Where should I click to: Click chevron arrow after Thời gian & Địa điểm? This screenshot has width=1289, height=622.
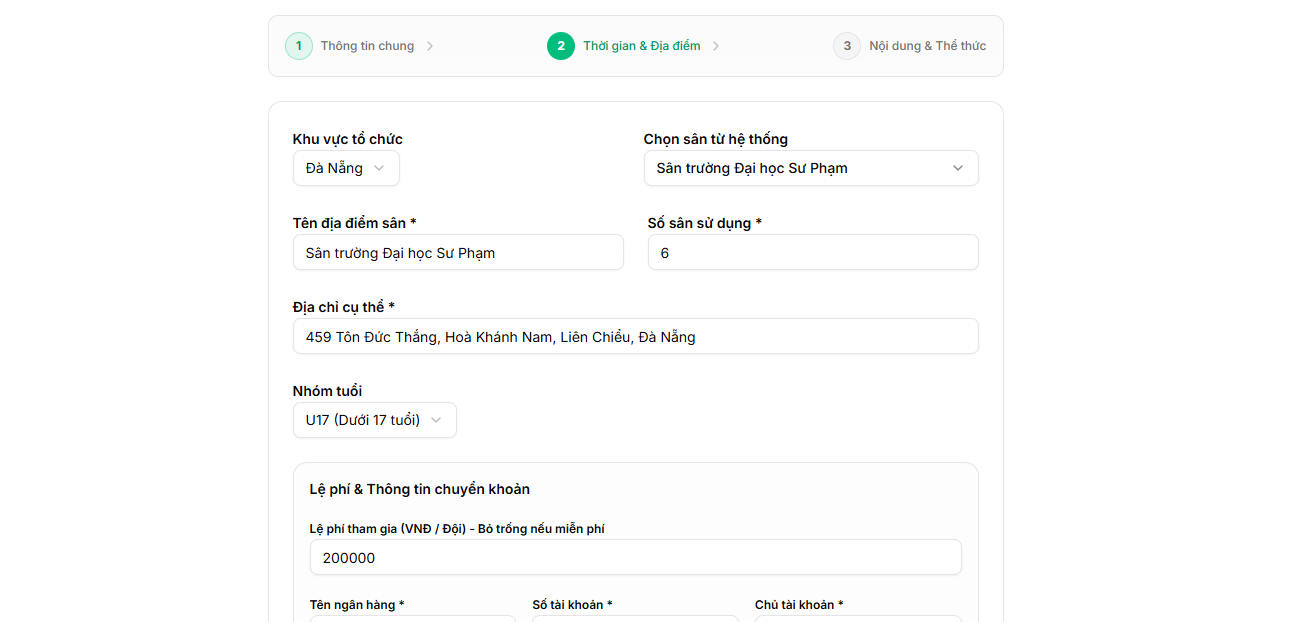point(716,46)
